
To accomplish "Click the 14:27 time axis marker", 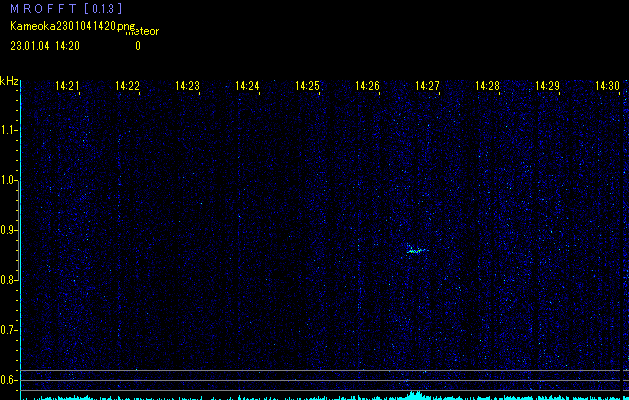I will tap(427, 85).
